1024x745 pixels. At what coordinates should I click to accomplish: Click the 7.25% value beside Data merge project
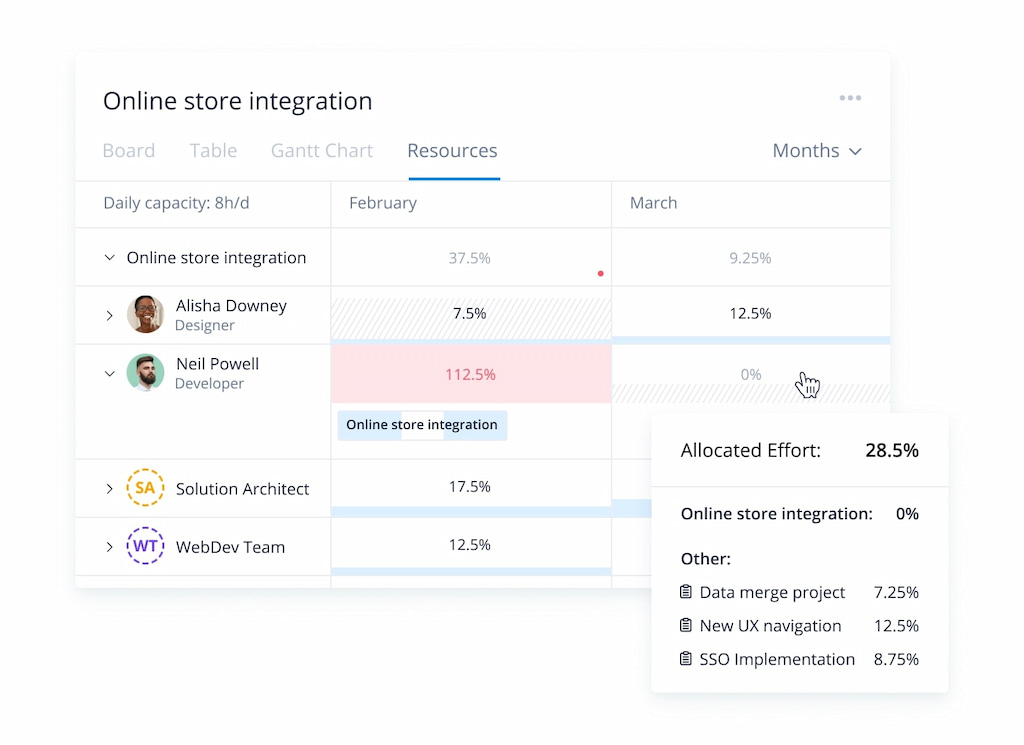tap(896, 592)
